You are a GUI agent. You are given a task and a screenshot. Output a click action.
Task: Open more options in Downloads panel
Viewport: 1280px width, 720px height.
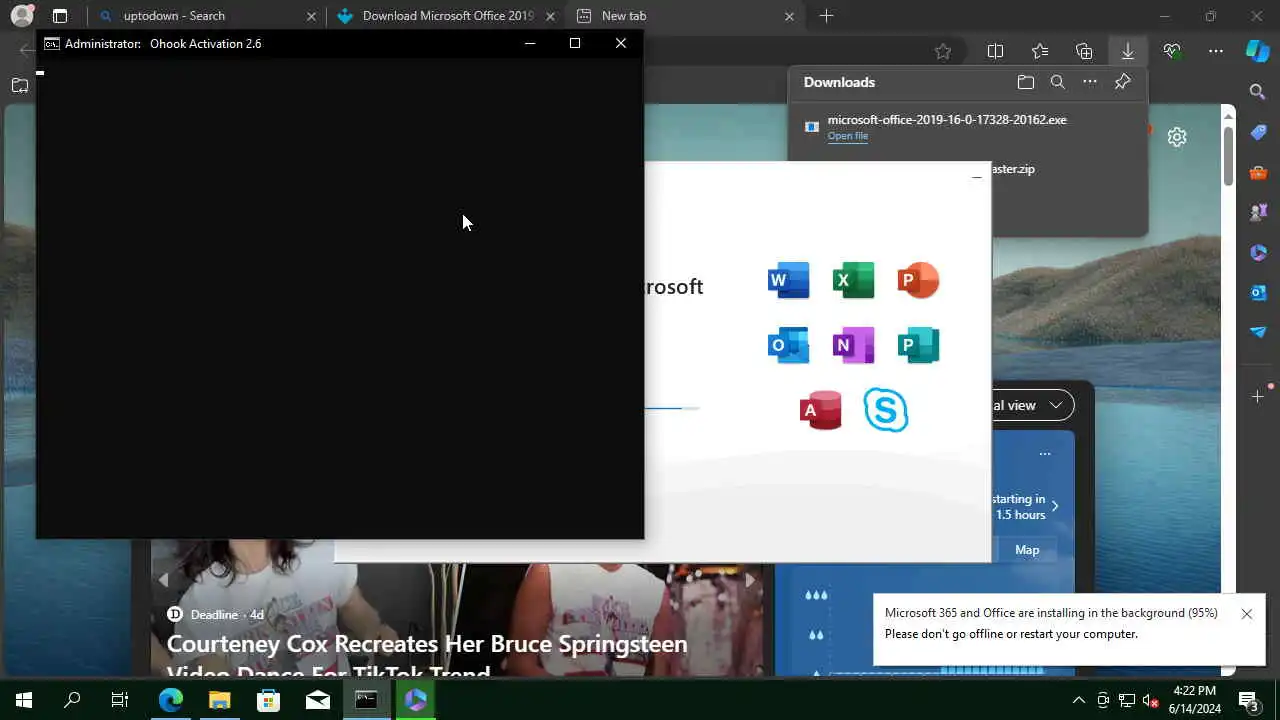point(1090,82)
